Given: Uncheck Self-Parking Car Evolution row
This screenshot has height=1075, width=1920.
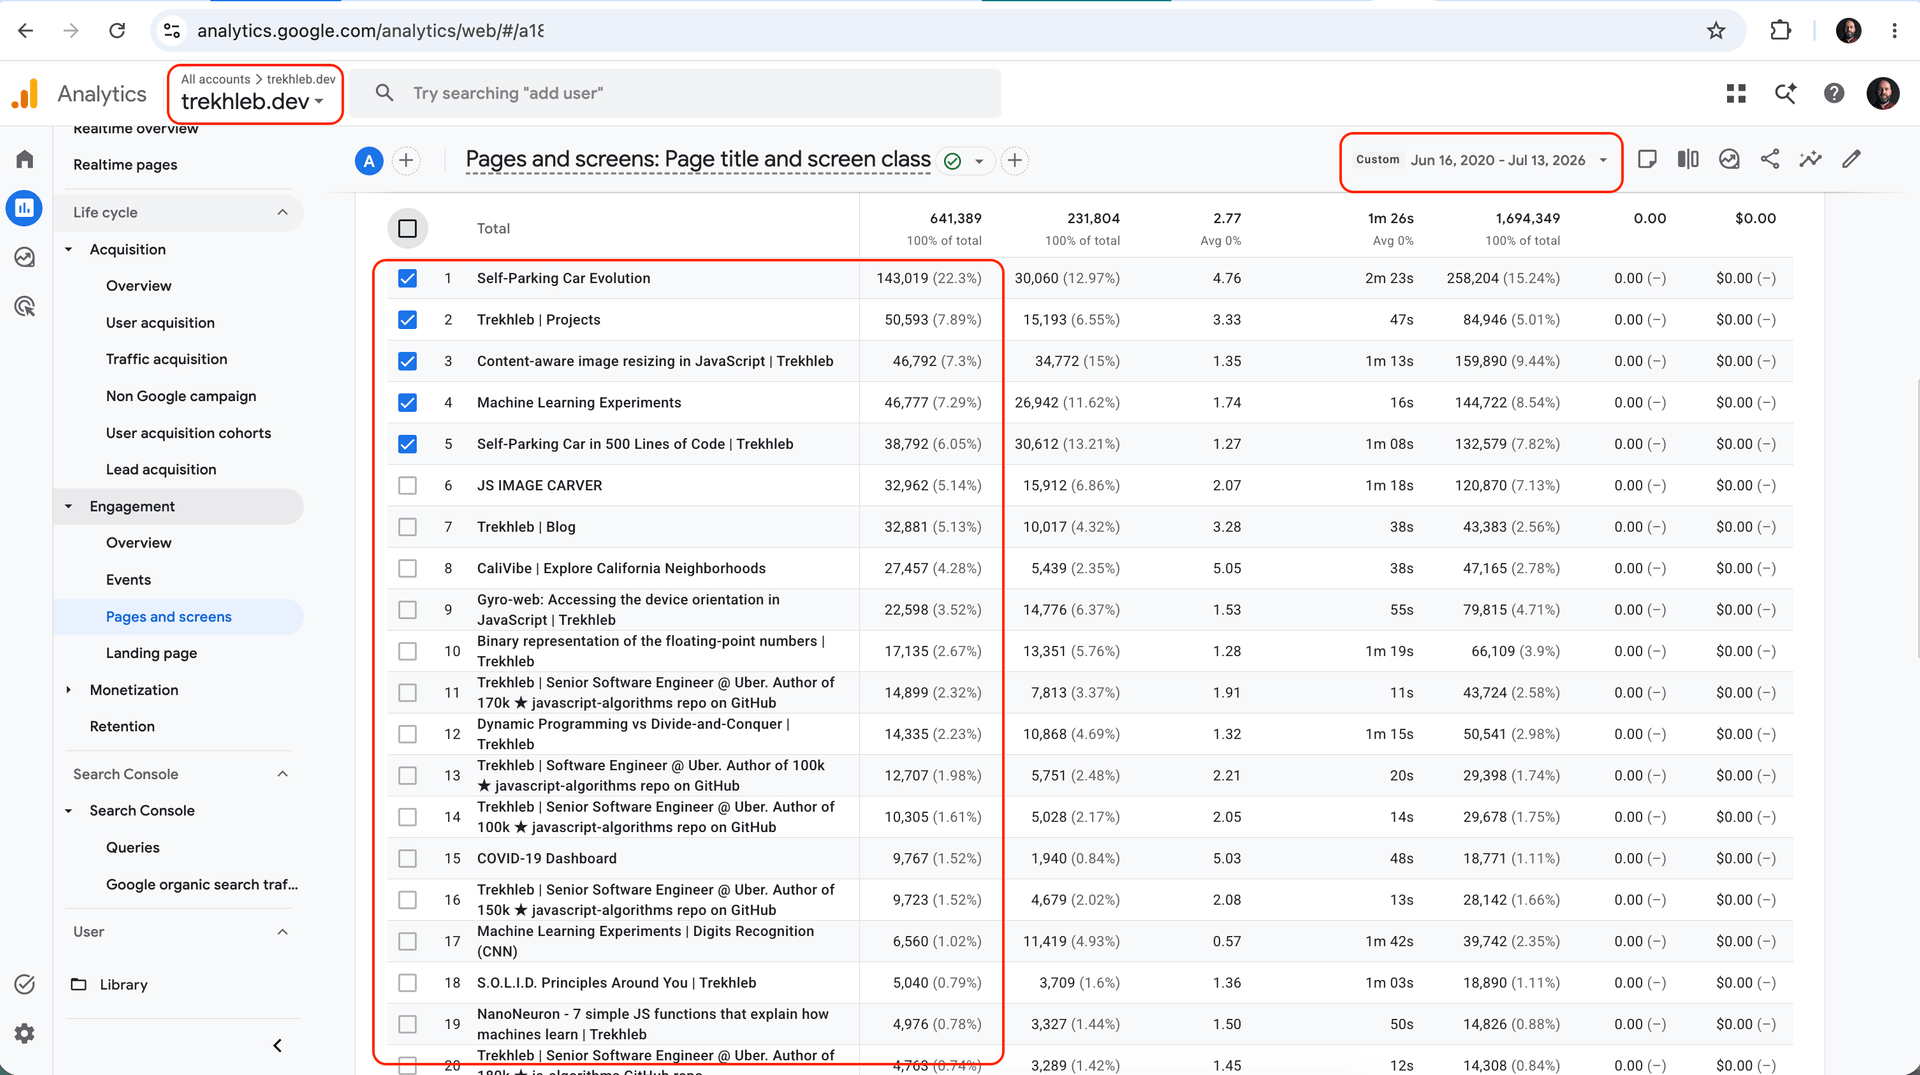Looking at the screenshot, I should (407, 278).
